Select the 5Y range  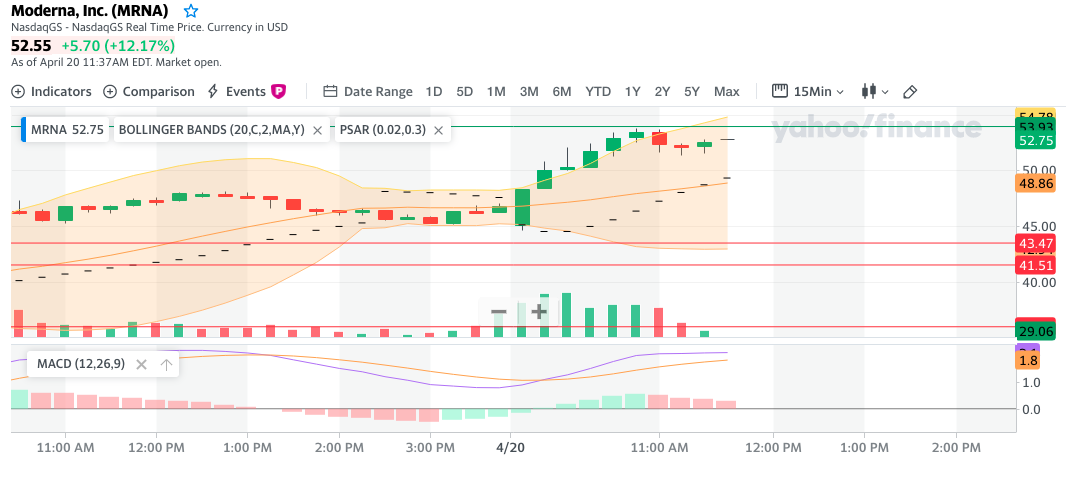click(x=692, y=91)
